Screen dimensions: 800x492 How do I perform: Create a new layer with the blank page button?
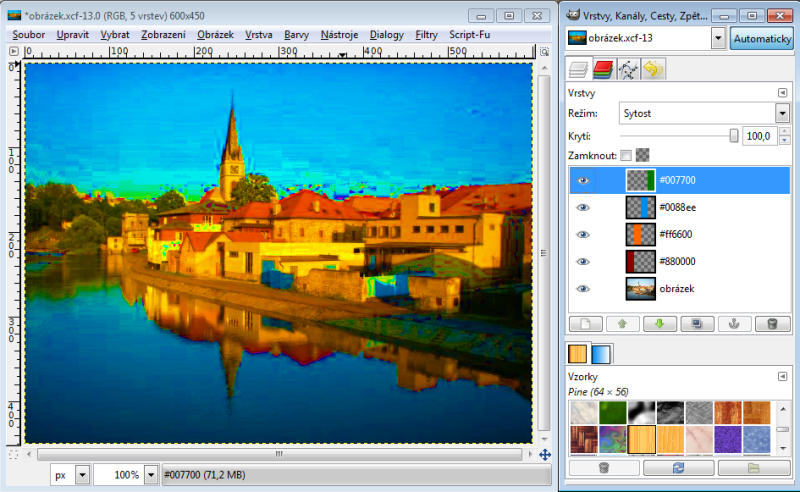(x=586, y=324)
